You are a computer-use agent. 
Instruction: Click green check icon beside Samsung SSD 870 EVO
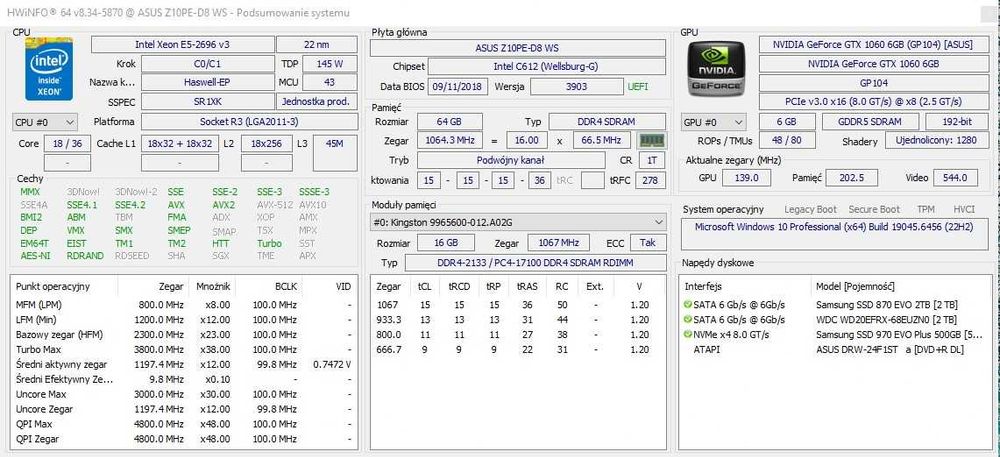click(x=688, y=305)
